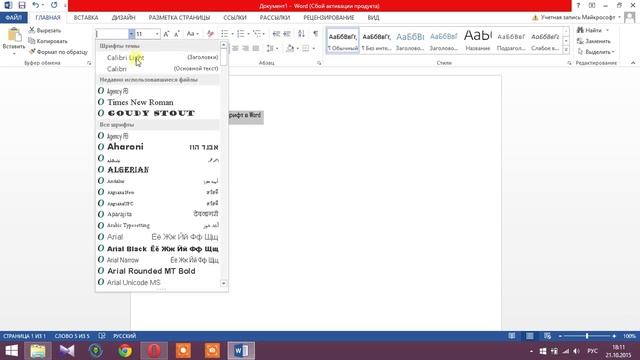Switch to the Insert tab
This screenshot has height=360, width=640.
point(86,18)
